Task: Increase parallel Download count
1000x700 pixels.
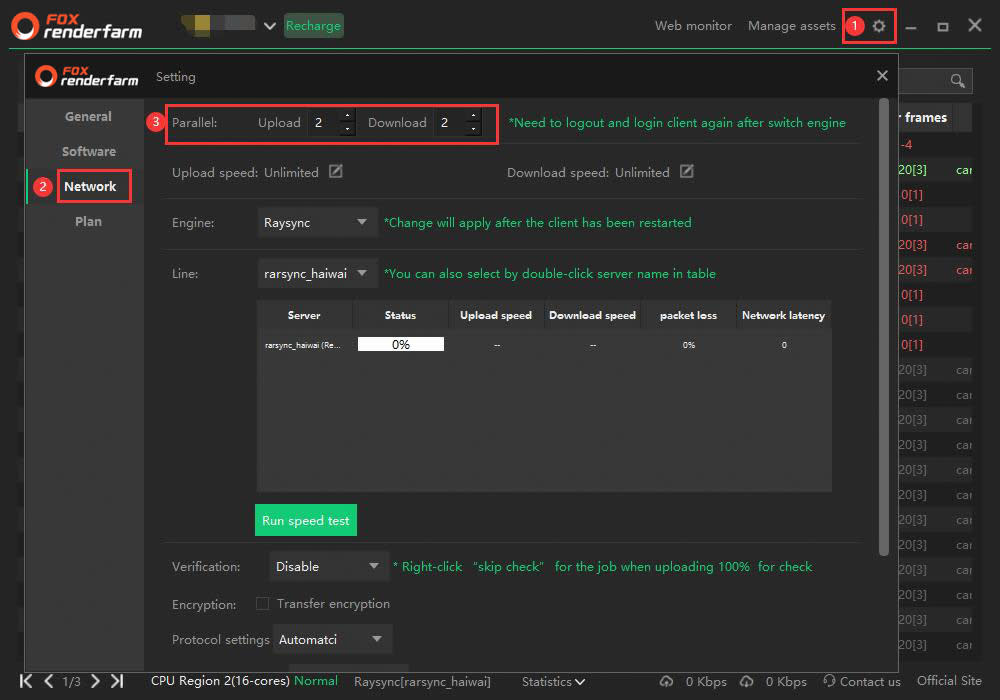Action: 473,115
